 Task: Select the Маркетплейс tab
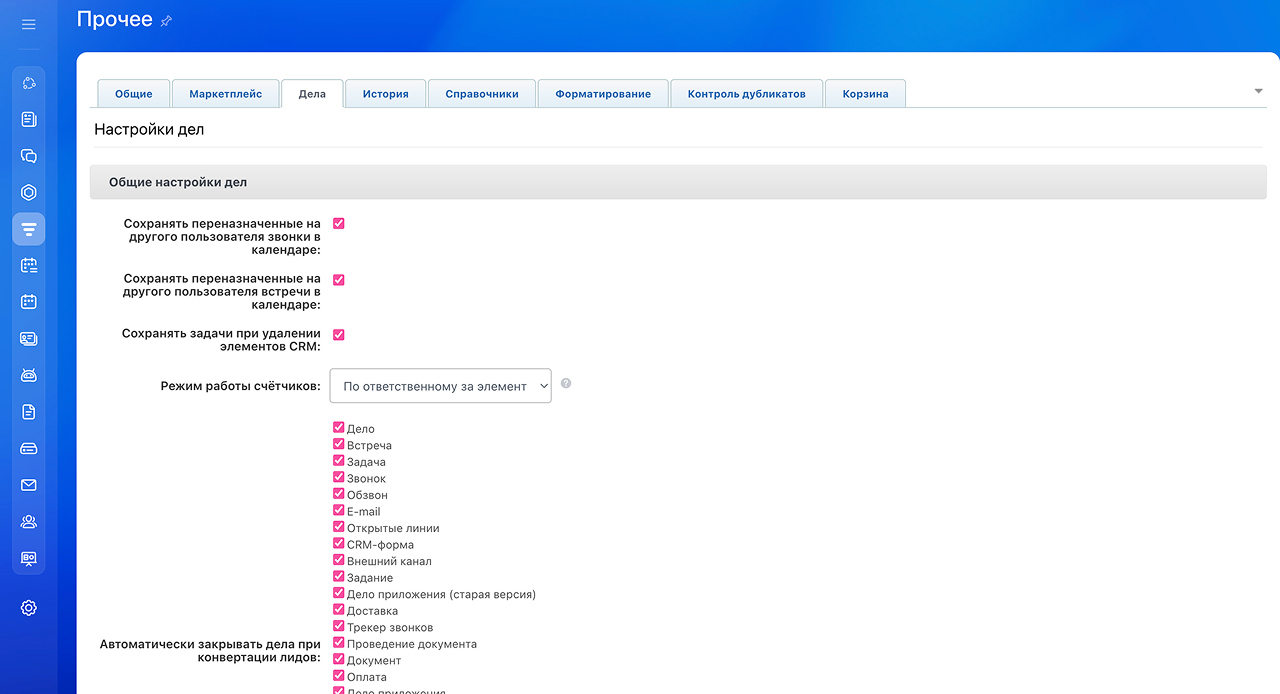point(225,94)
